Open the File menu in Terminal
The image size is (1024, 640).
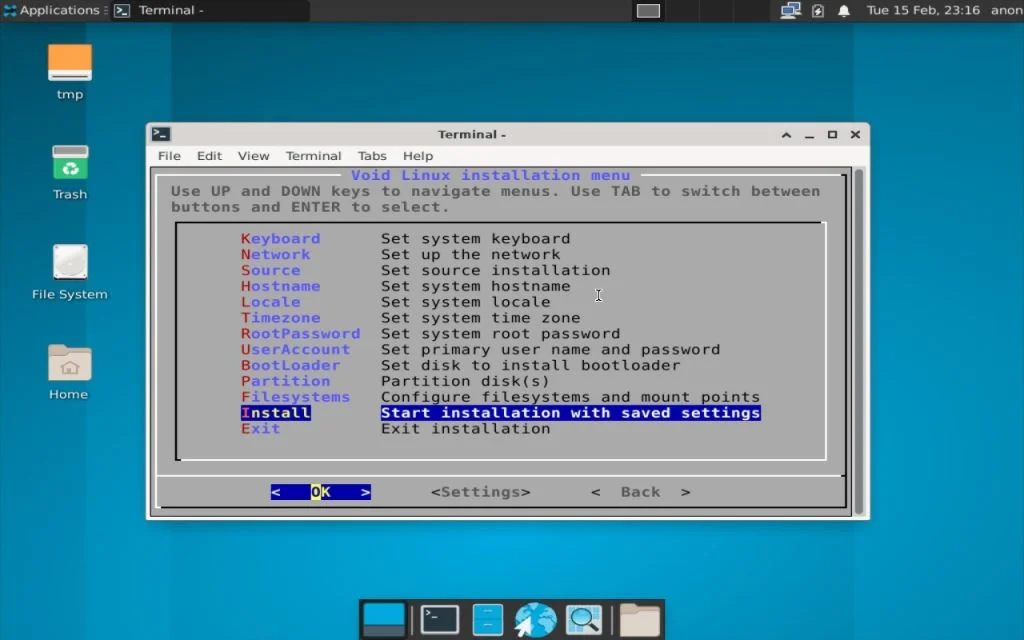(x=168, y=156)
